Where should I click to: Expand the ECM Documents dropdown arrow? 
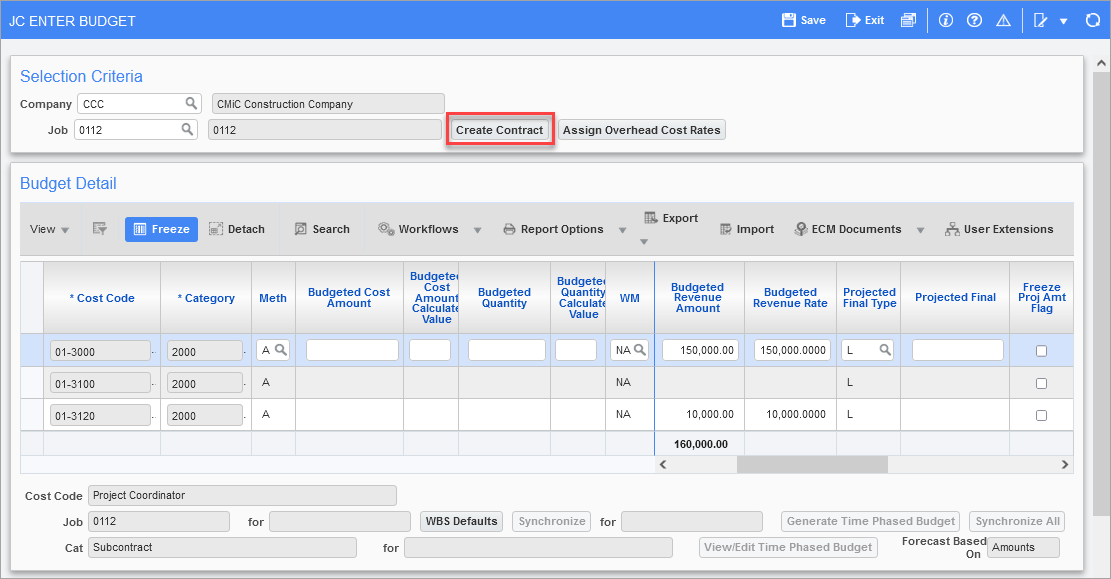[920, 230]
